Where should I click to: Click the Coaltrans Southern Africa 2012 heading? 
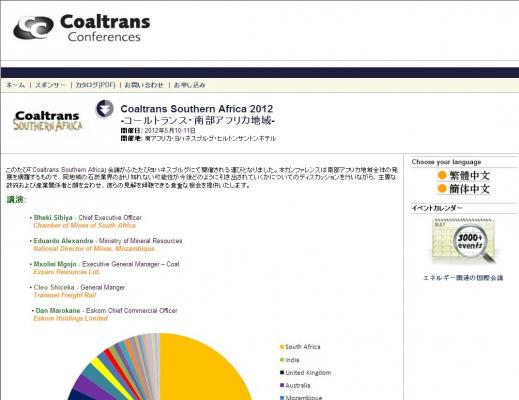197,109
